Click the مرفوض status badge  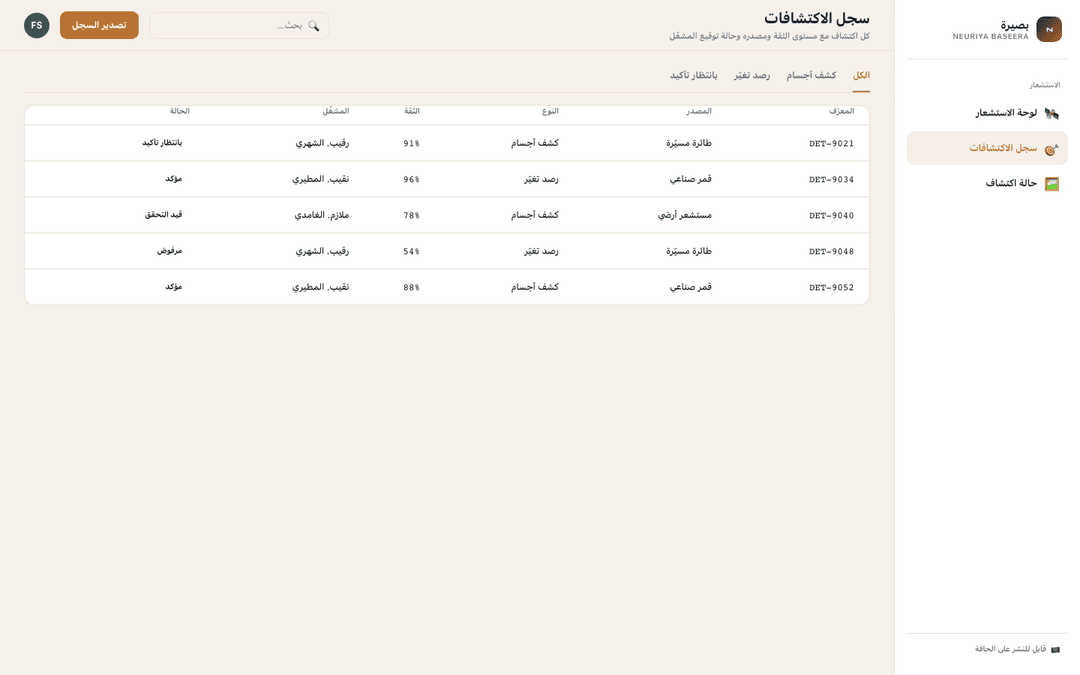coord(169,251)
